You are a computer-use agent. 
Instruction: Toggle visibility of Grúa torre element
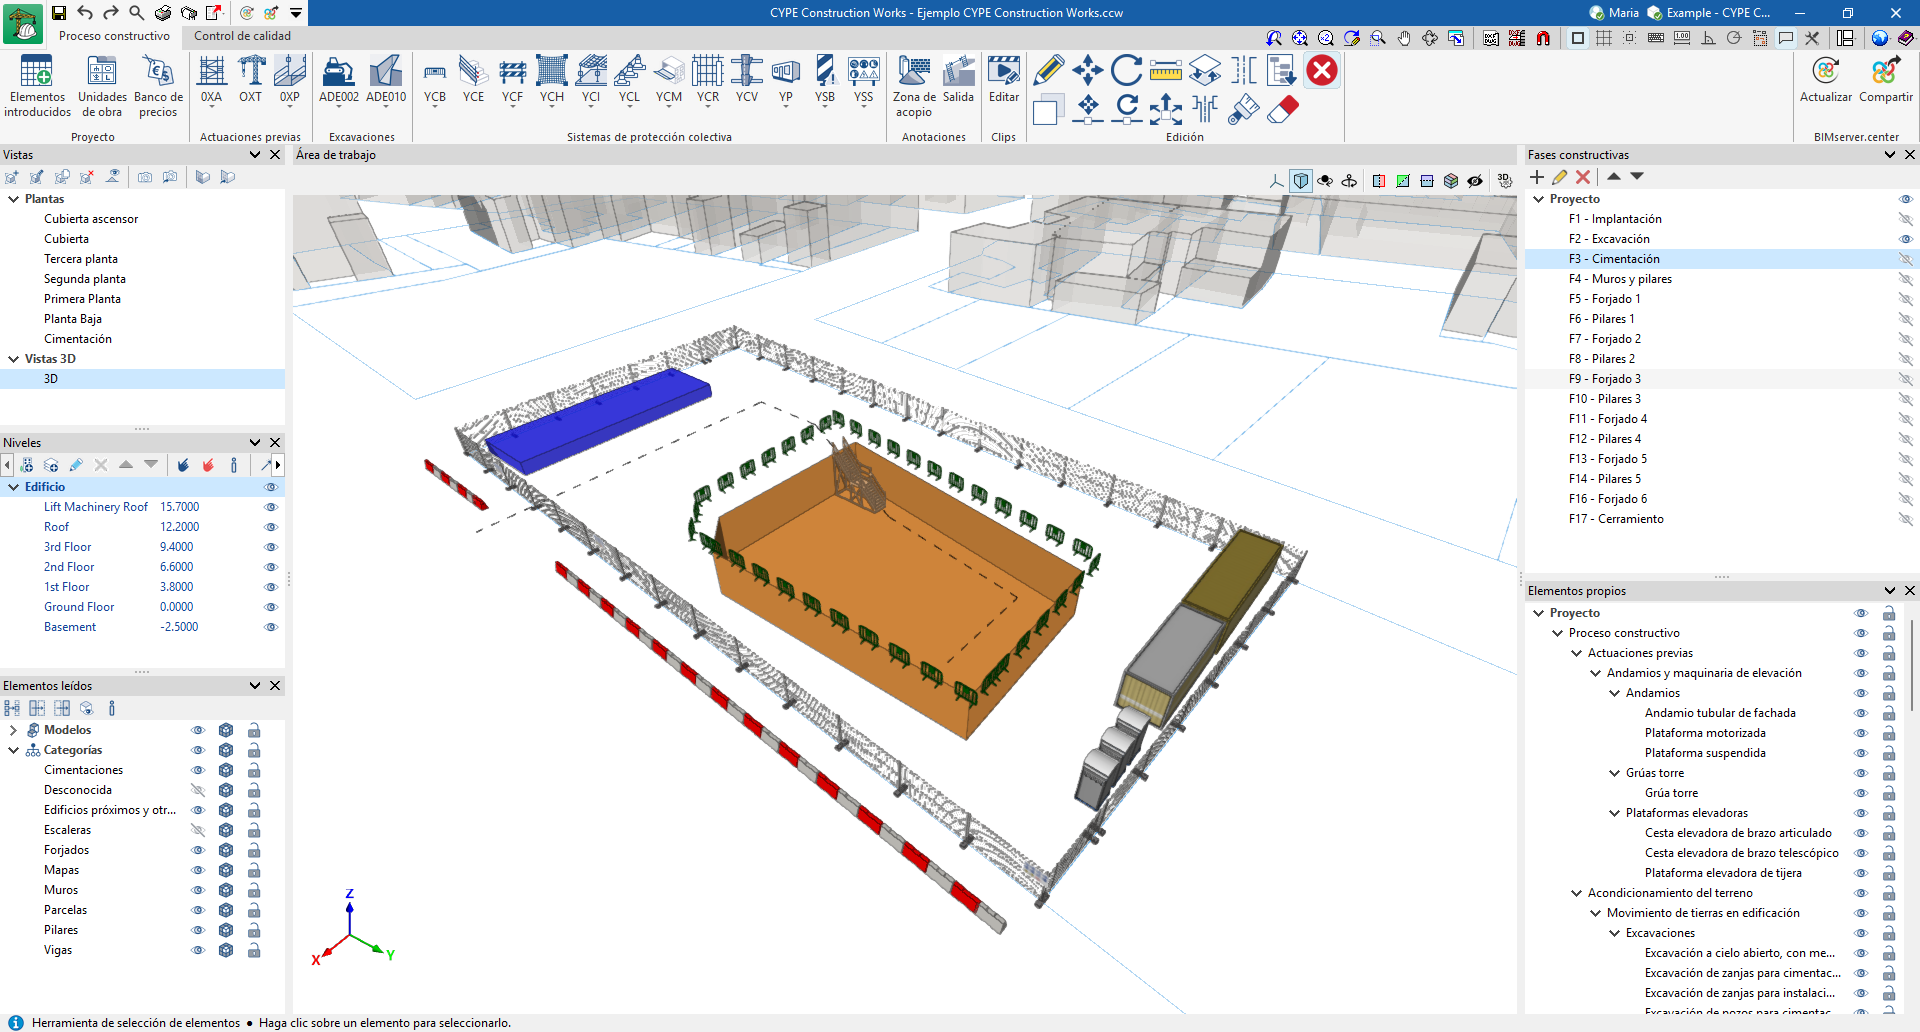tap(1861, 793)
